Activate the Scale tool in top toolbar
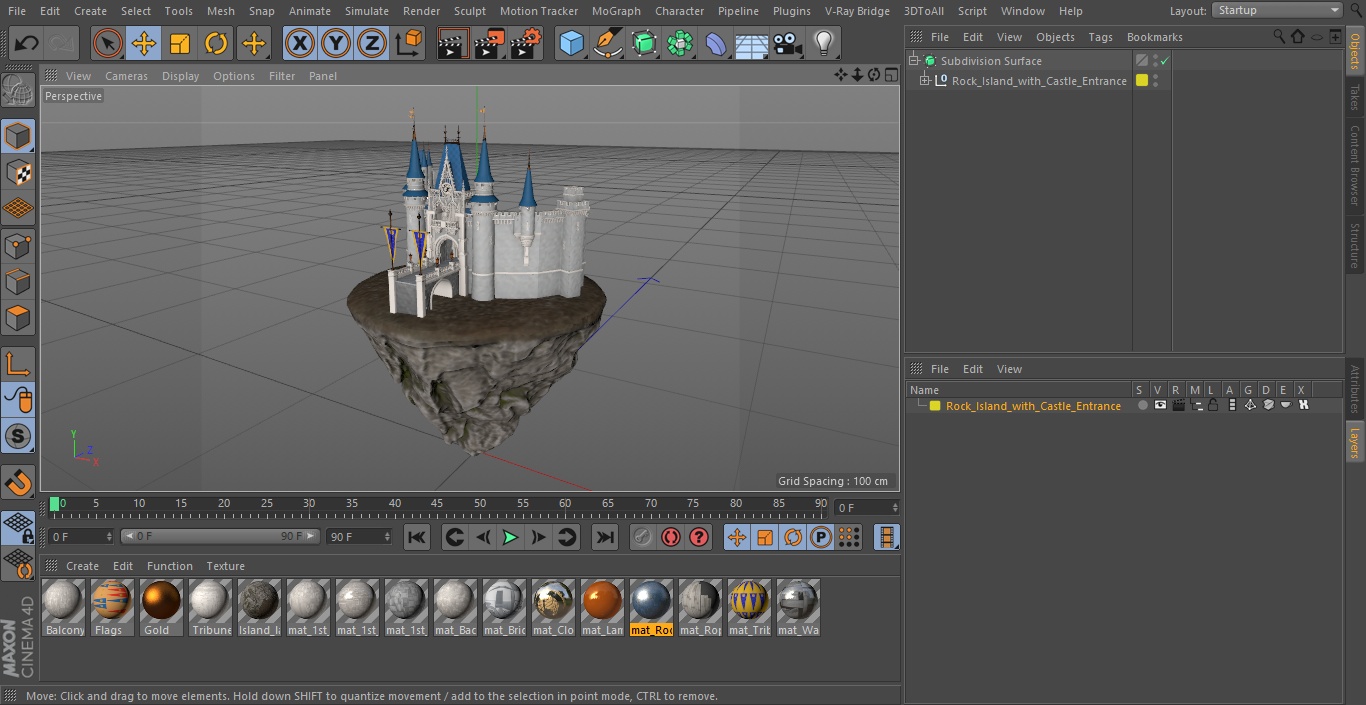 coord(180,43)
